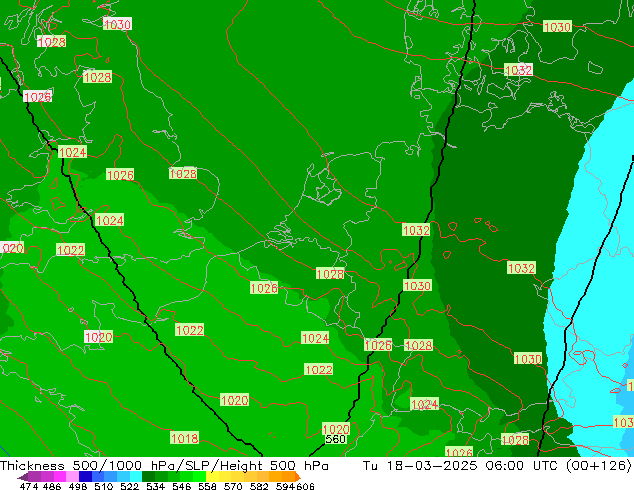This screenshot has height=490, width=634.
Task: Click the '1030' label in the top-left corner
Action: [x=117, y=24]
